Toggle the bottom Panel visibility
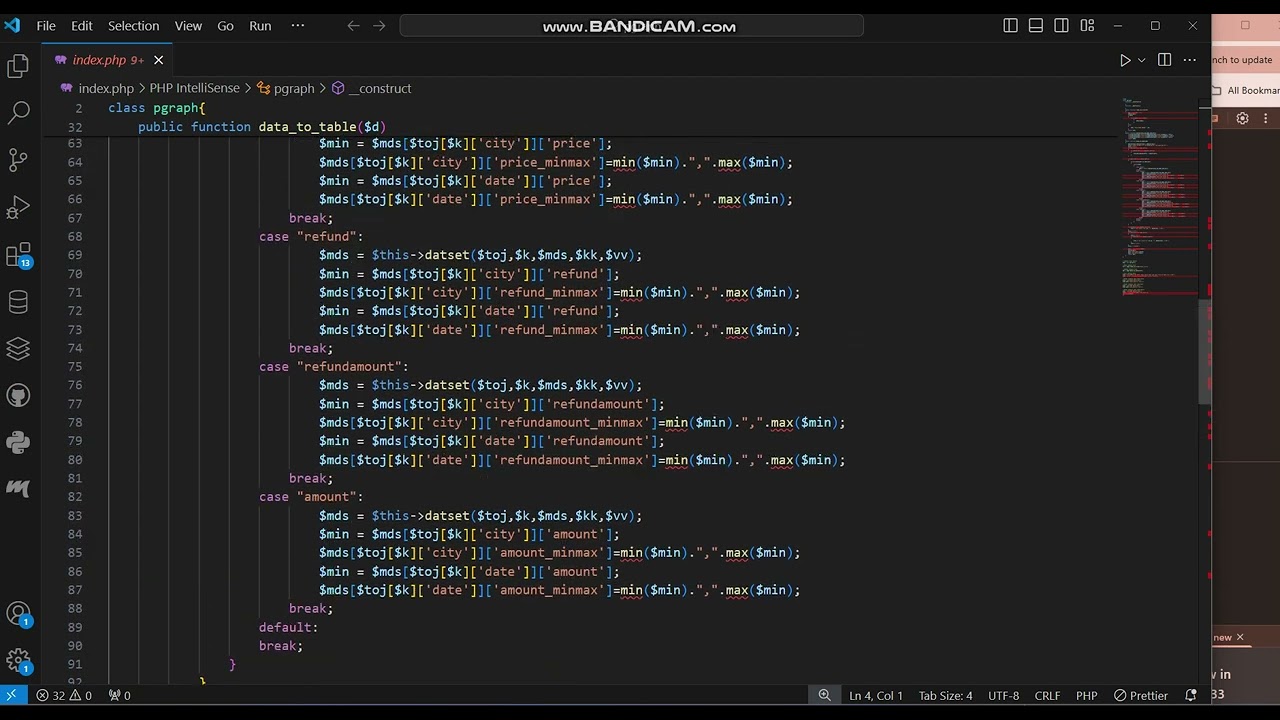 tap(1036, 26)
